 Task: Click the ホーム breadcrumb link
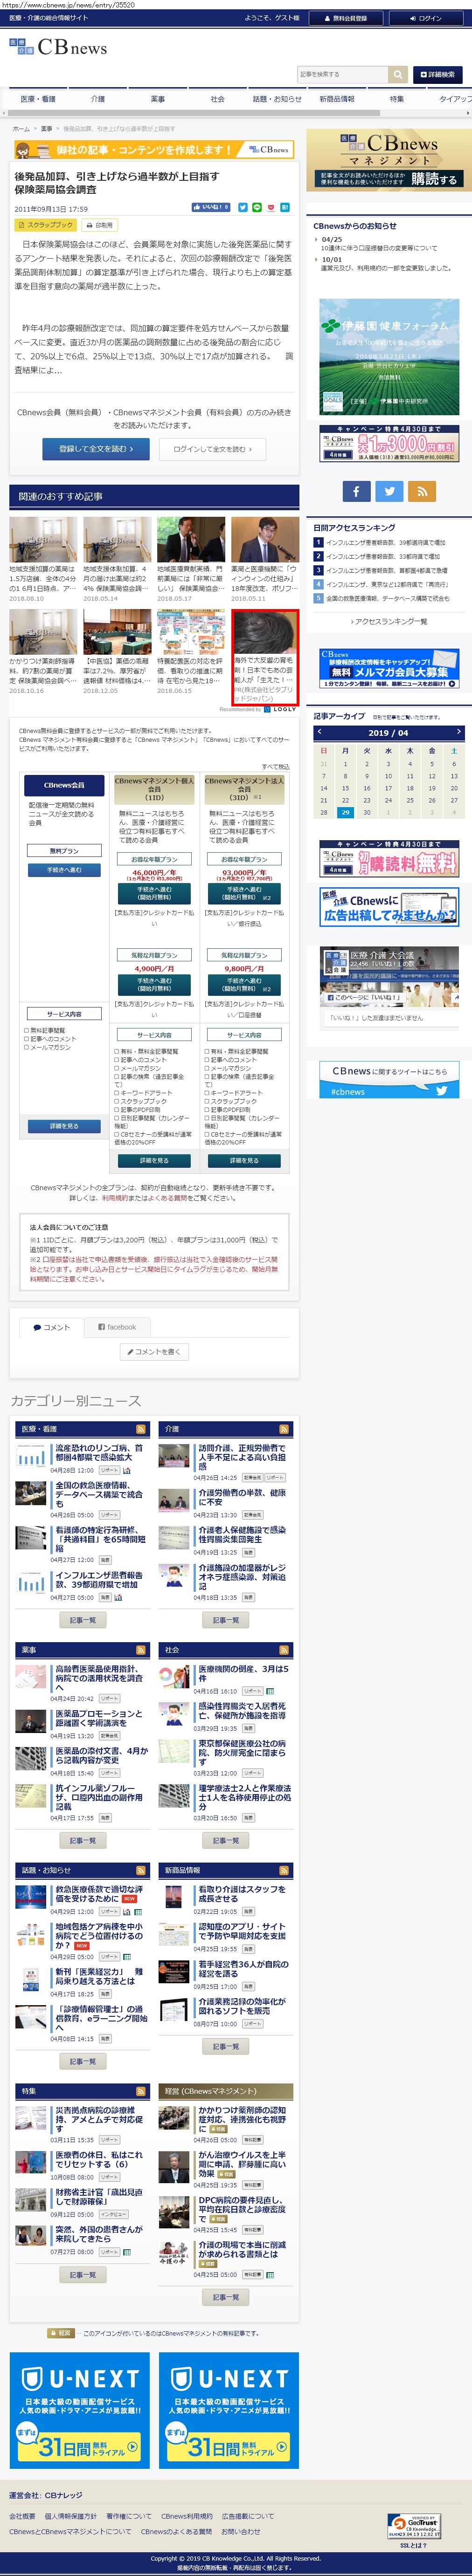[20, 129]
